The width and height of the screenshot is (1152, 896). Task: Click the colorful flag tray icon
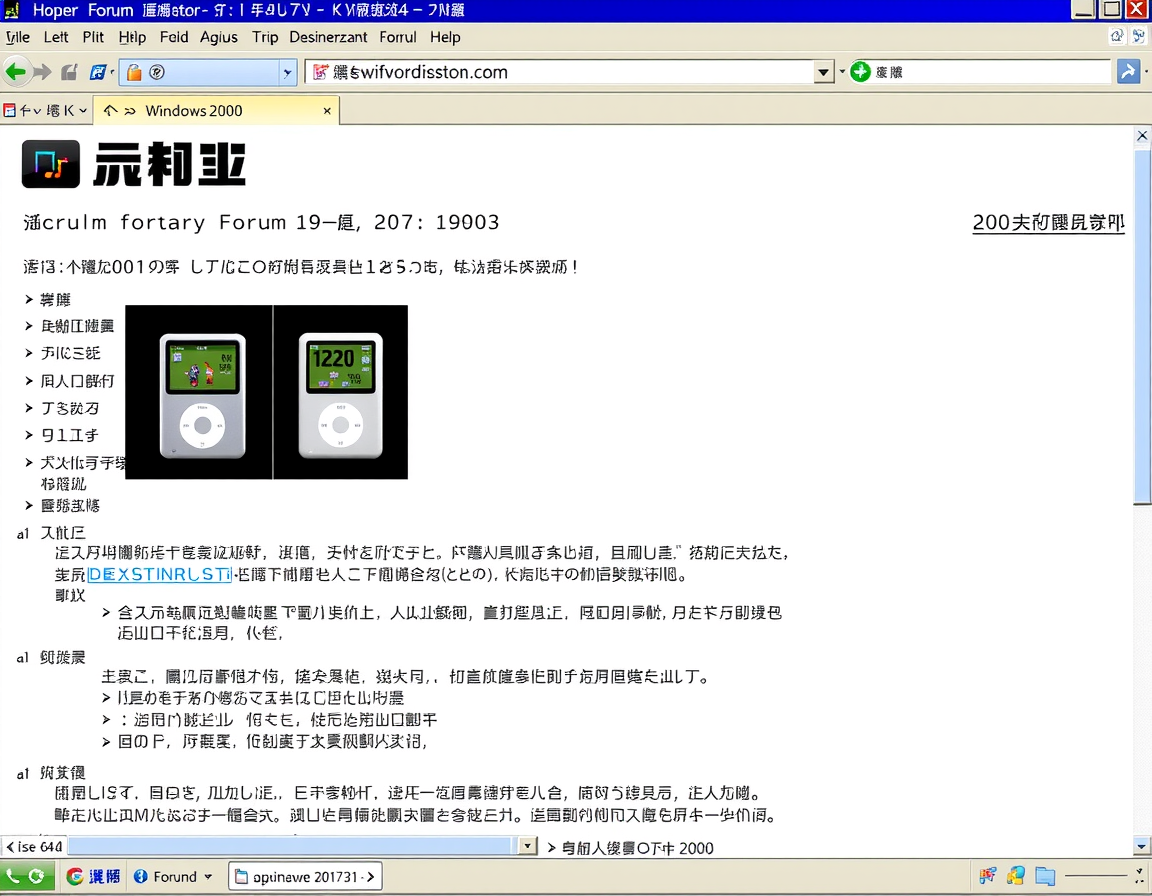click(987, 875)
